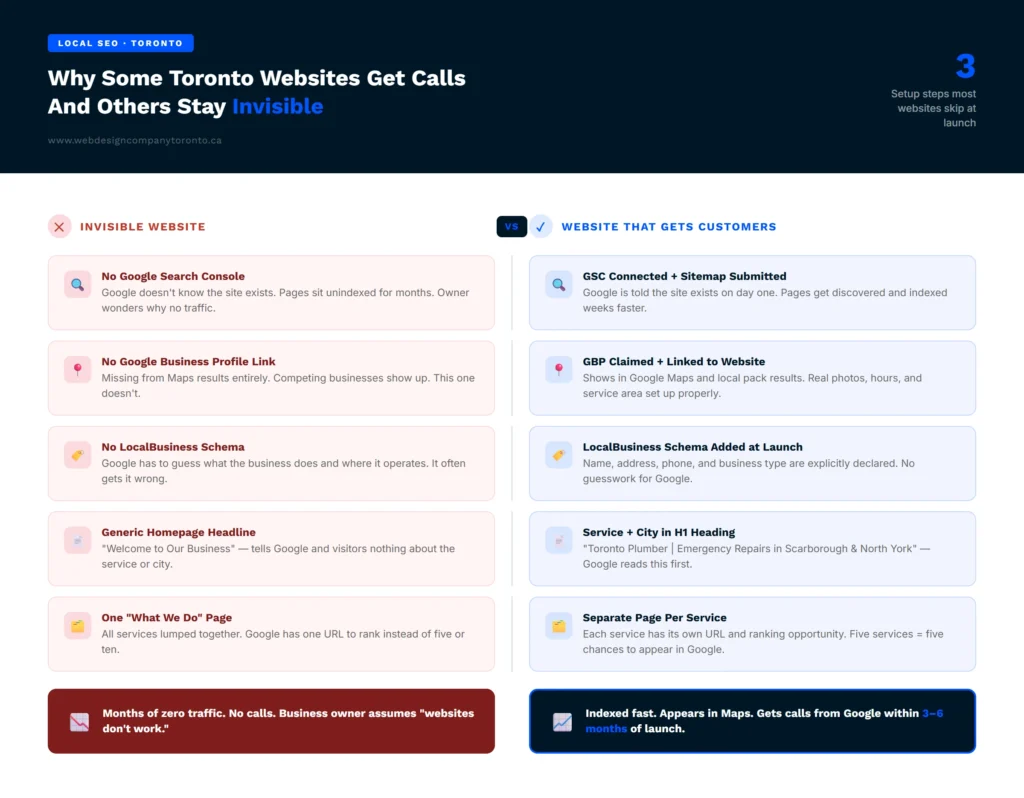Viewport: 1024px width, 798px height.
Task: Open www.webdesigncompanytoronto.ca link in header
Action: [135, 140]
